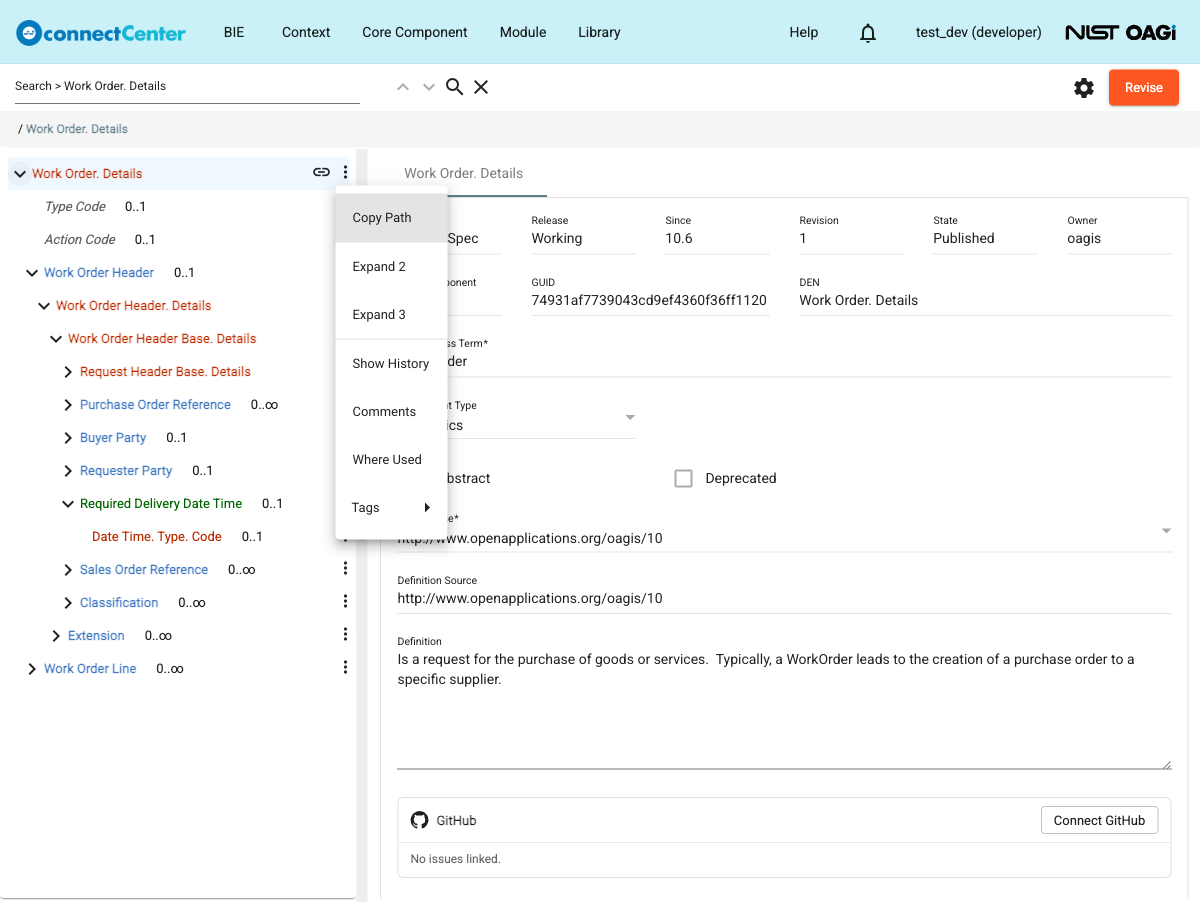Image resolution: width=1200 pixels, height=913 pixels.
Task: Go to the next search result arrow
Action: point(429,87)
